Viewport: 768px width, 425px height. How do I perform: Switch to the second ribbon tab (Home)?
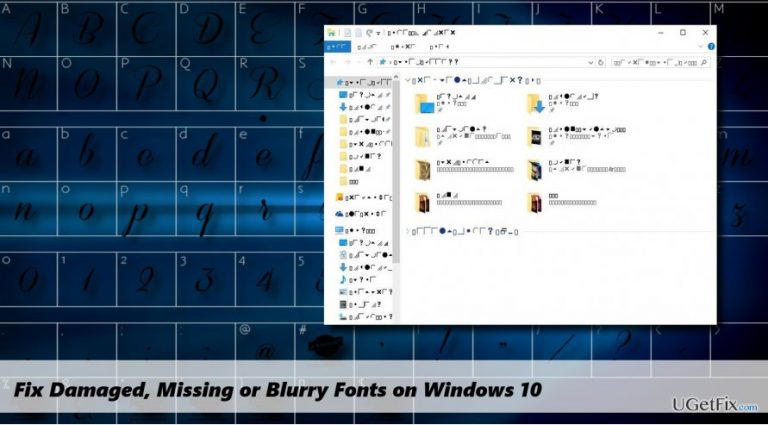point(367,47)
